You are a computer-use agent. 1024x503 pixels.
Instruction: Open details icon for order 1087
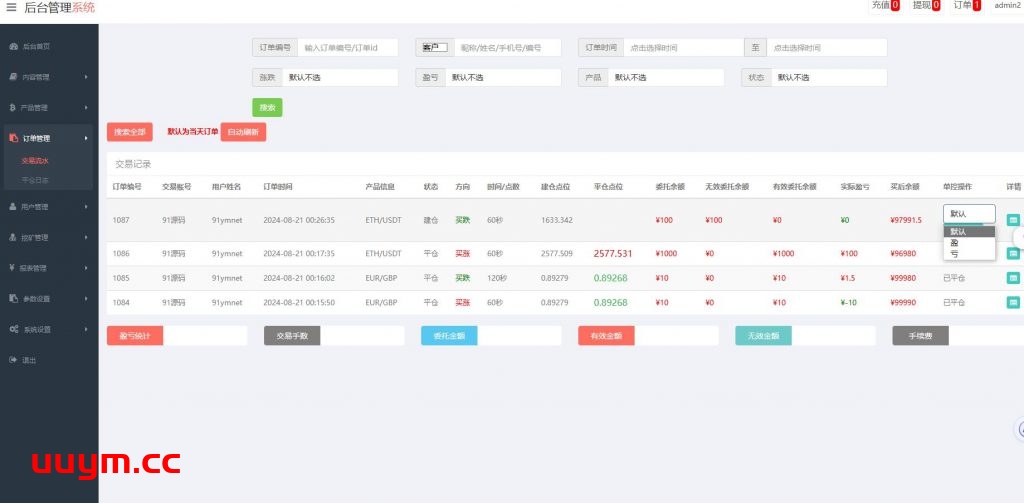1013,219
